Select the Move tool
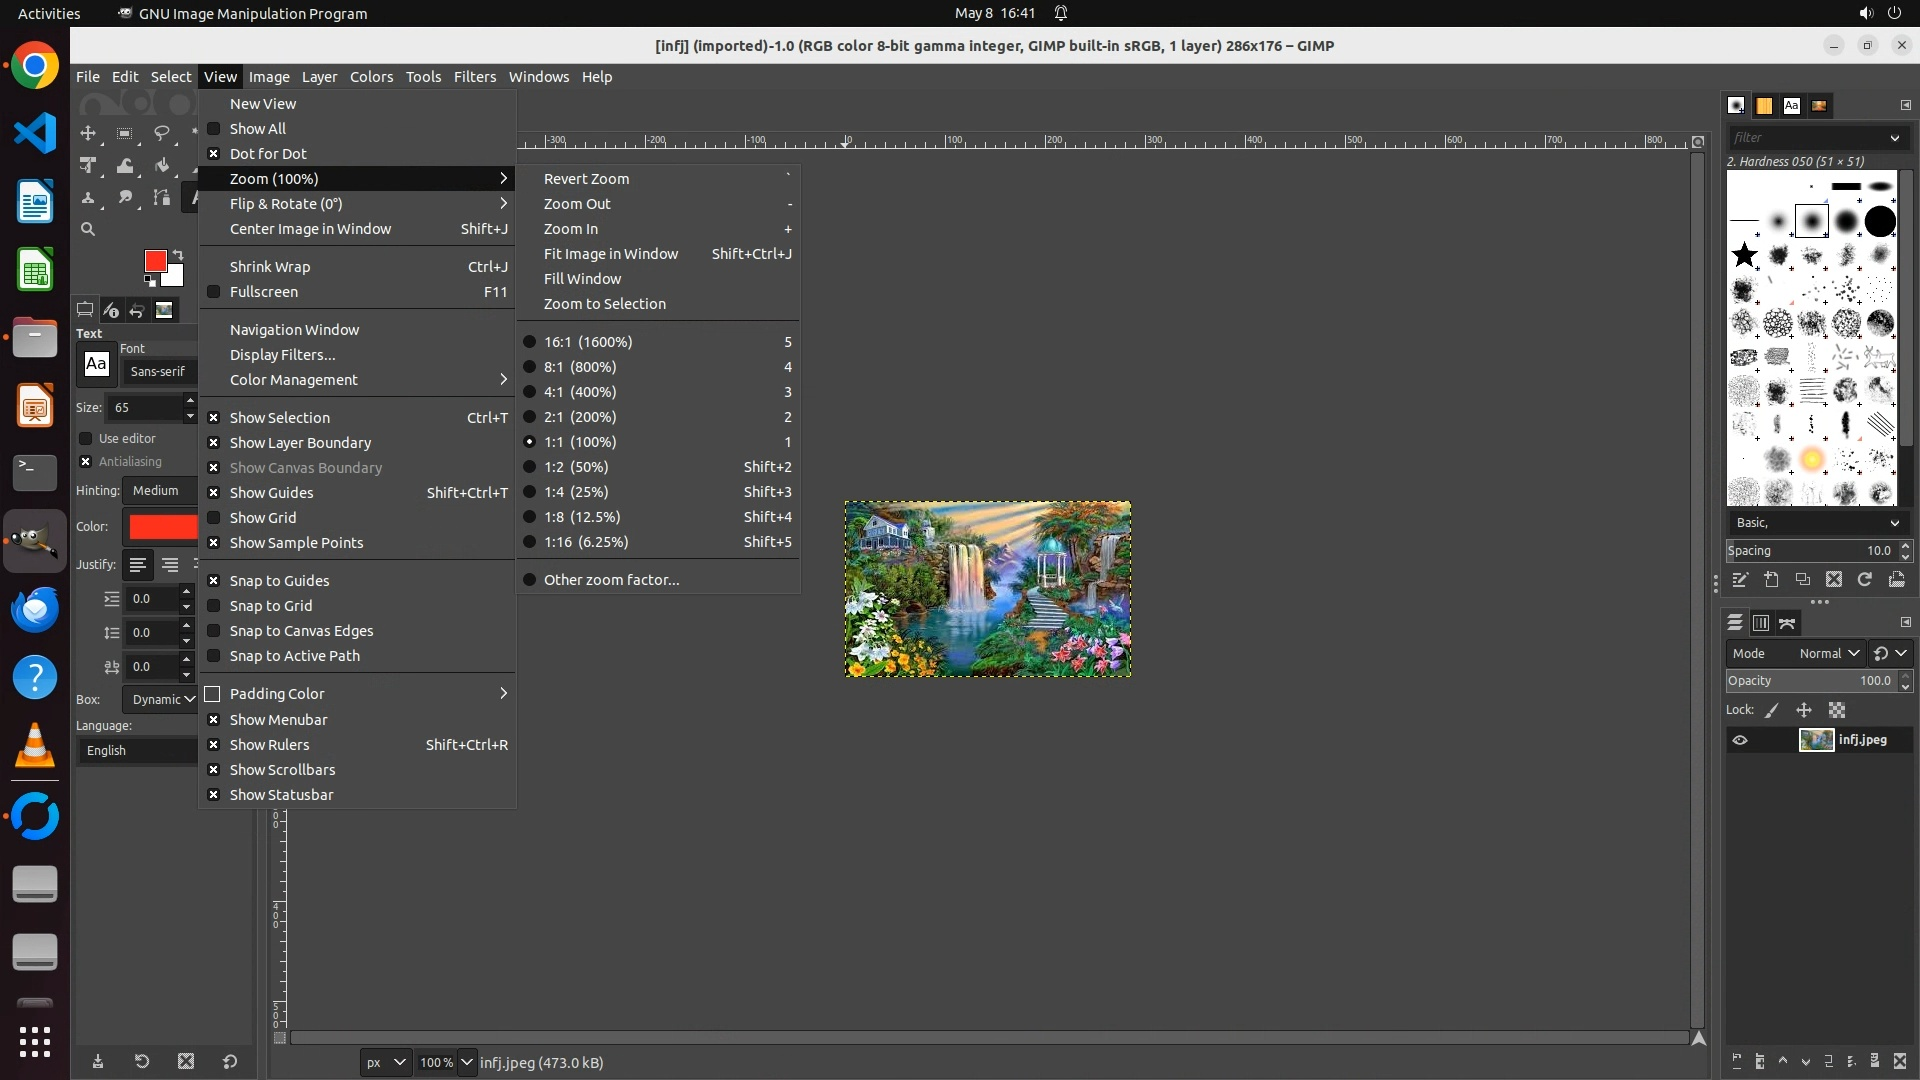 [x=88, y=133]
